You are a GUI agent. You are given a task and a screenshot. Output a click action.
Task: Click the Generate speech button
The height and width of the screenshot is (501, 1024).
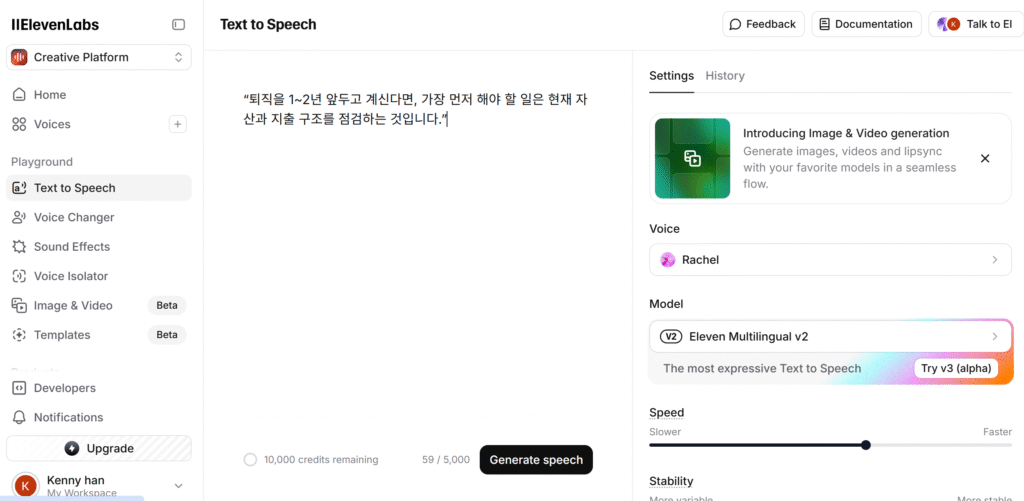536,460
